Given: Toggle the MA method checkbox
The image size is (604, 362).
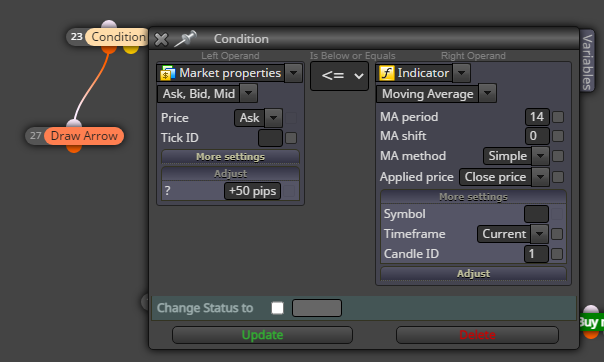Looking at the screenshot, I should click(558, 156).
